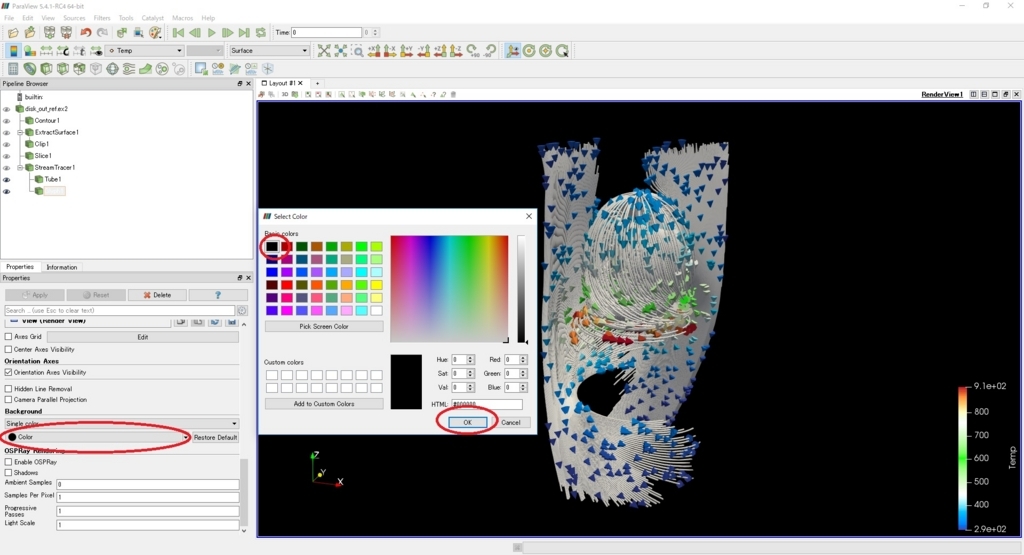Click OK in Select Color dialog
Viewport: 1024px width, 555px height.
467,422
